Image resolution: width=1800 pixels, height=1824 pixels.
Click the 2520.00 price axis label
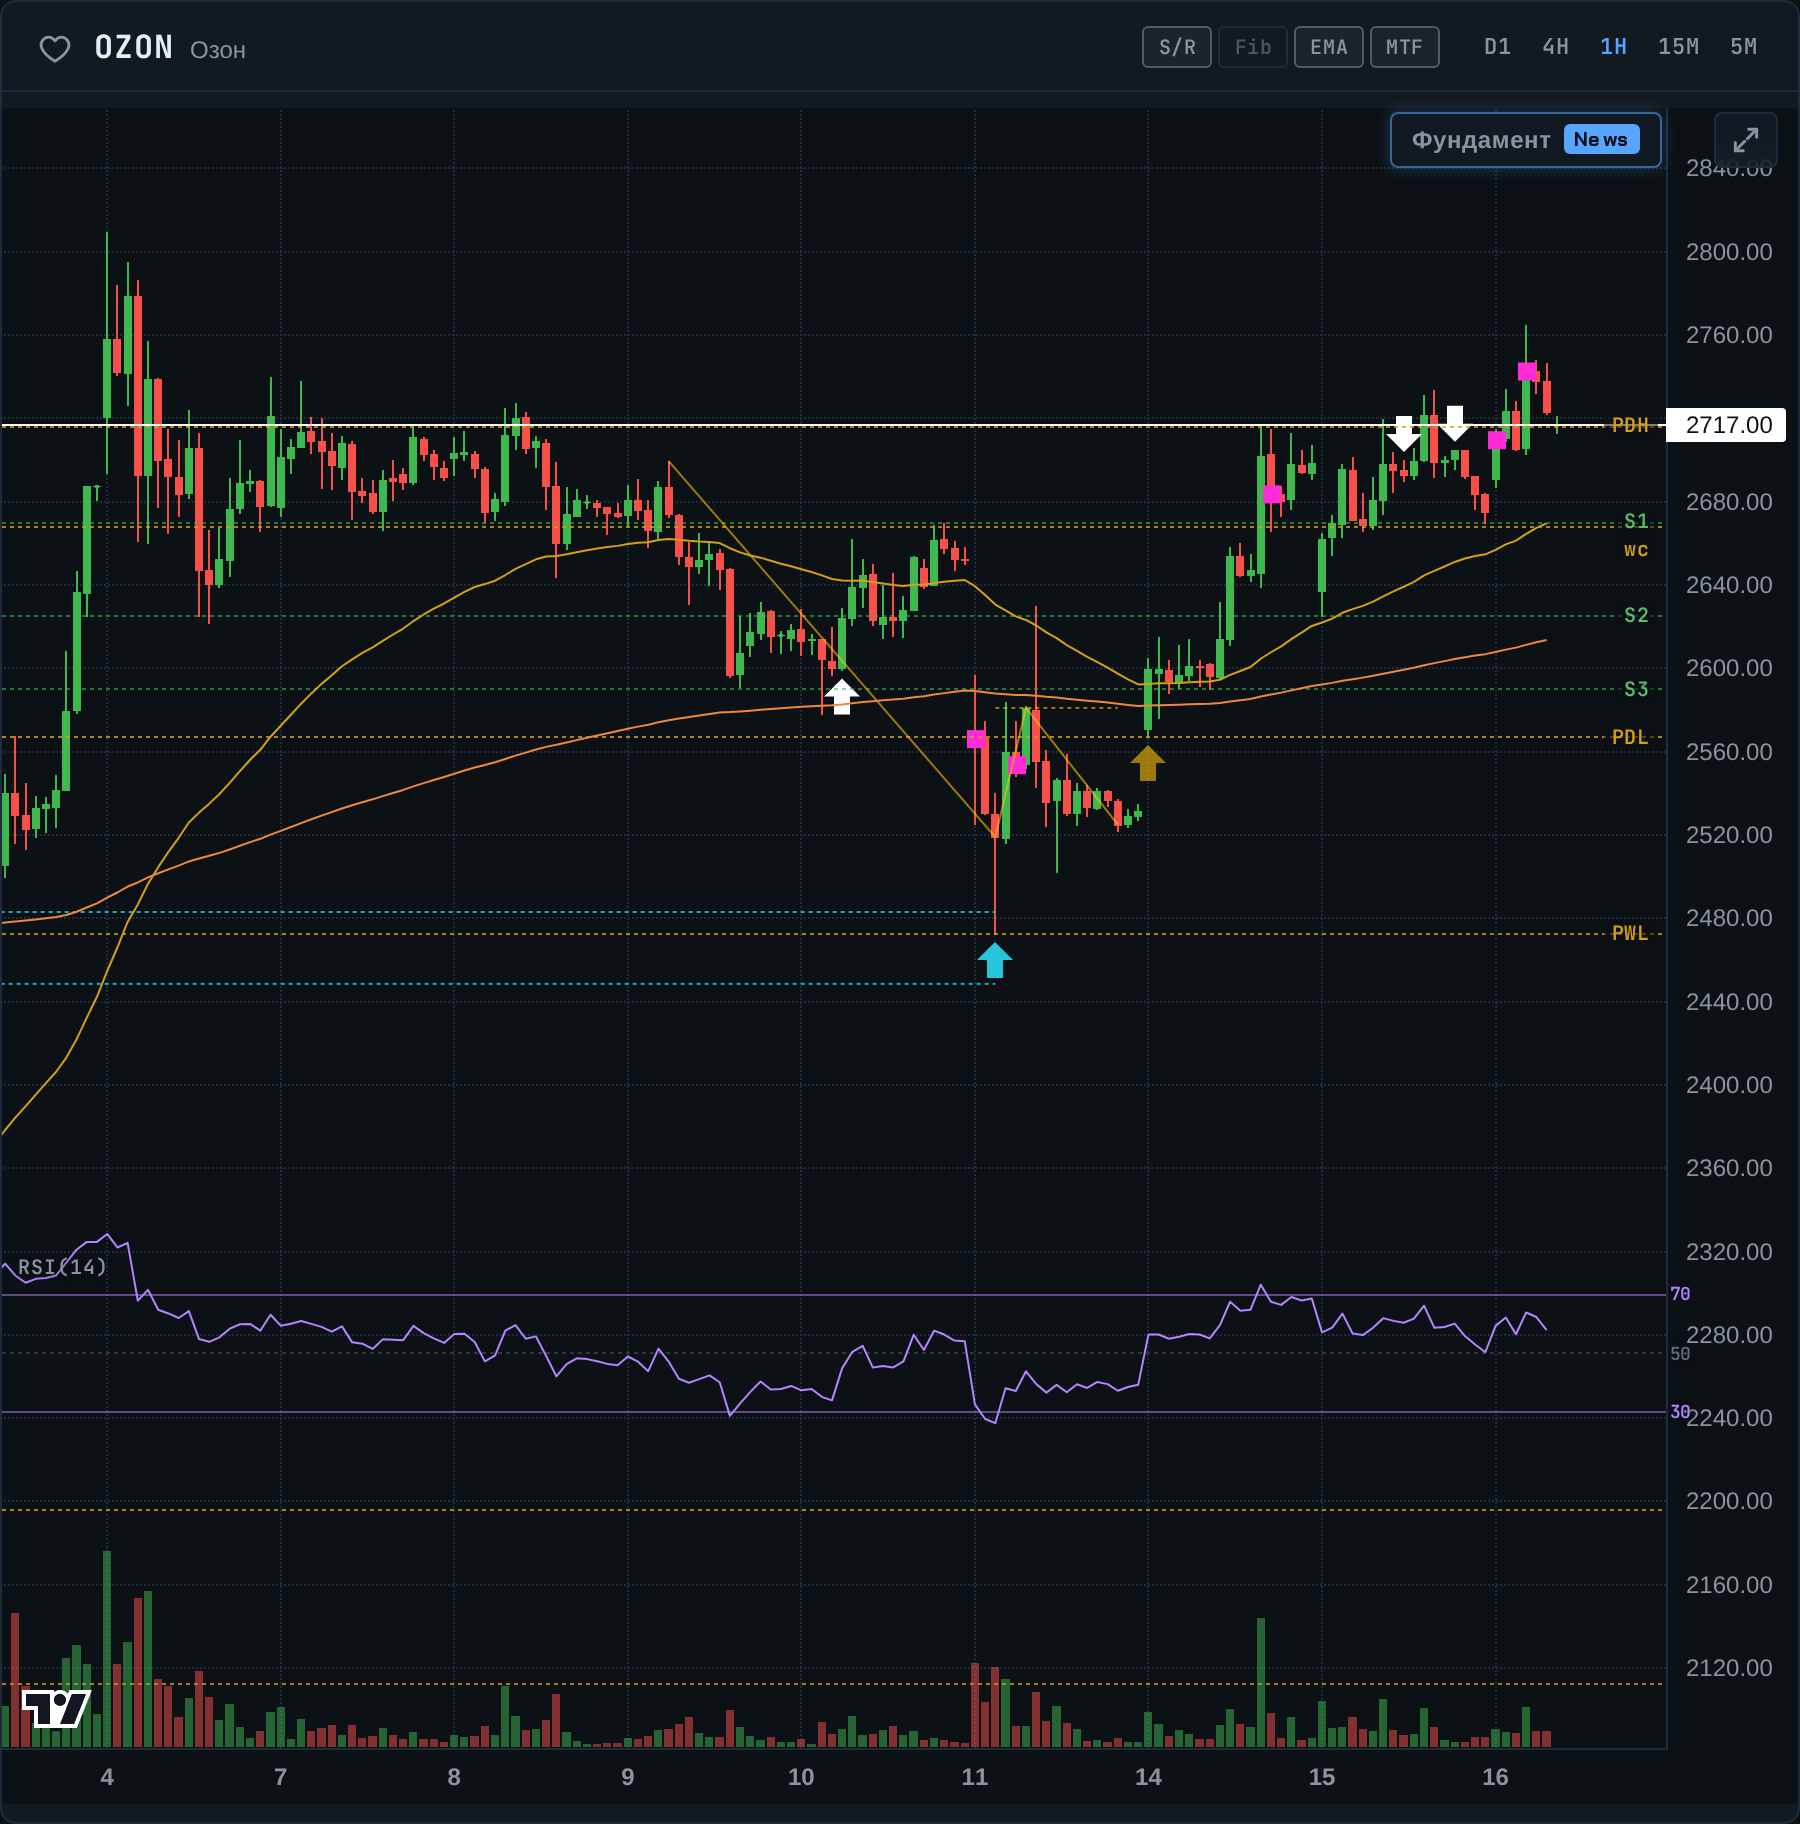point(1729,835)
